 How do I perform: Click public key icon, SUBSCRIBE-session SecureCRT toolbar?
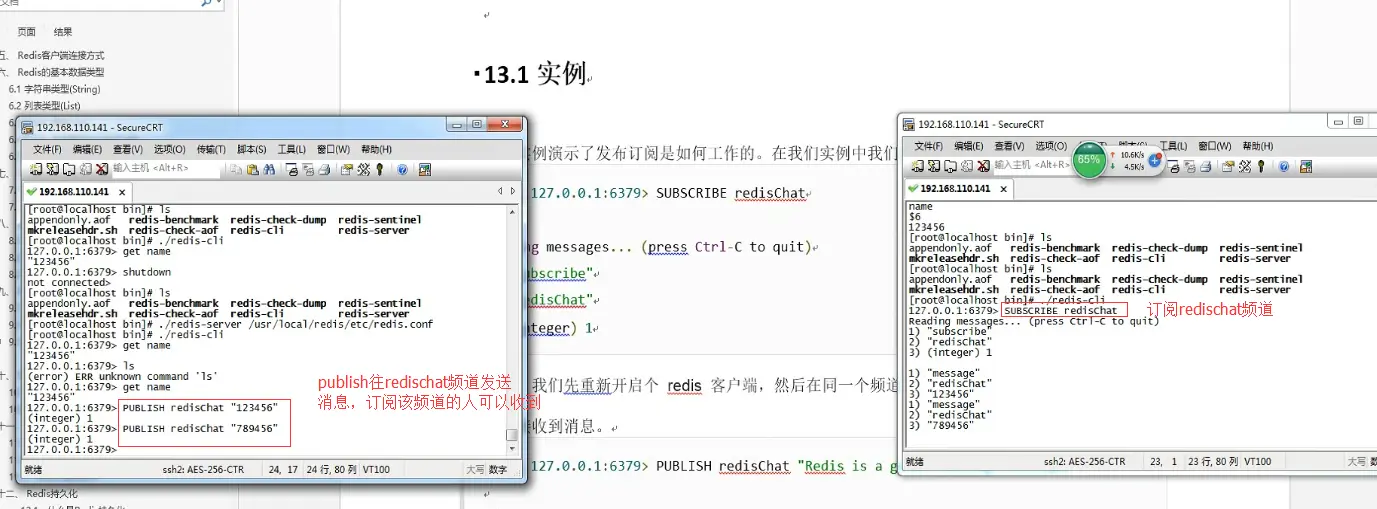point(1261,167)
